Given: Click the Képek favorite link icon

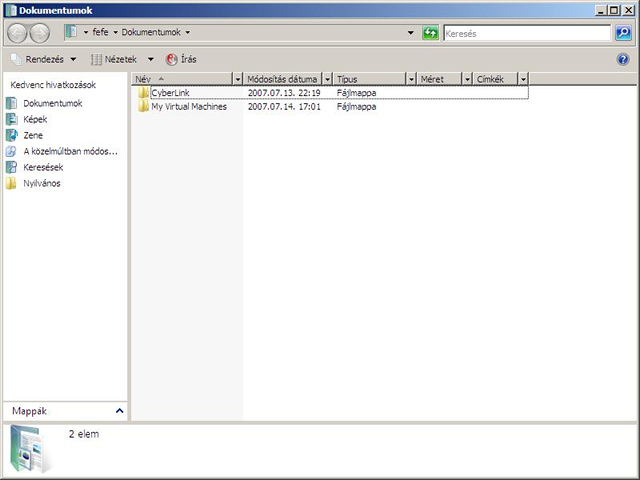Looking at the screenshot, I should [11, 119].
